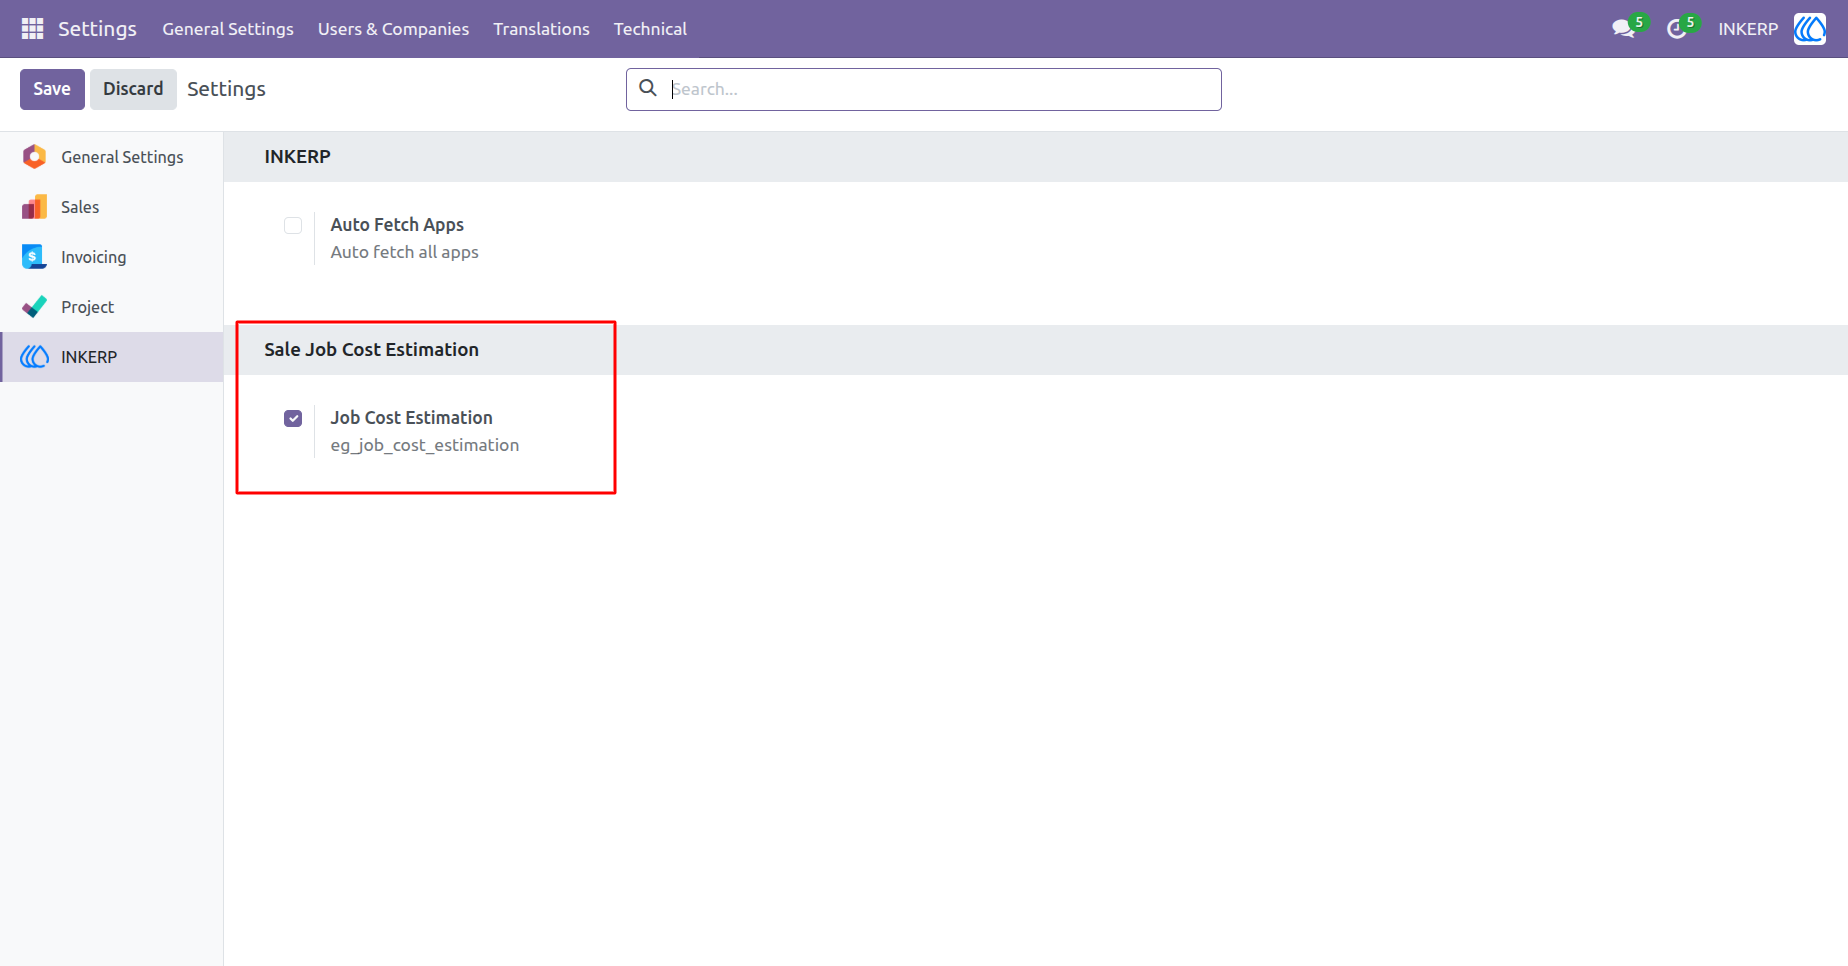Click the search magnifier icon
Screen dimensions: 1848x966
click(x=648, y=88)
